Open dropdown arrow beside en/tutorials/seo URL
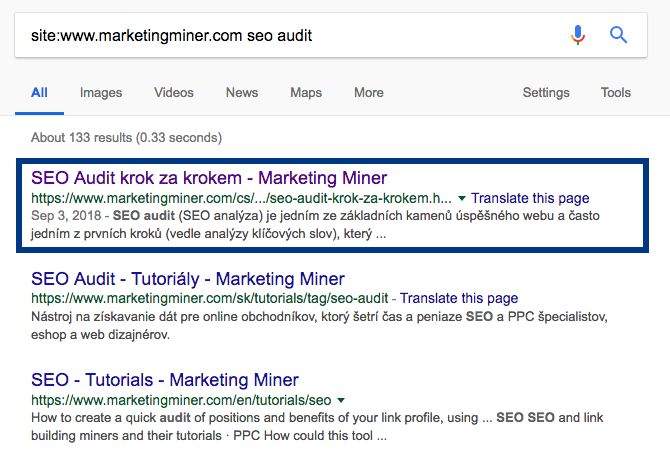670x462 pixels. (341, 400)
